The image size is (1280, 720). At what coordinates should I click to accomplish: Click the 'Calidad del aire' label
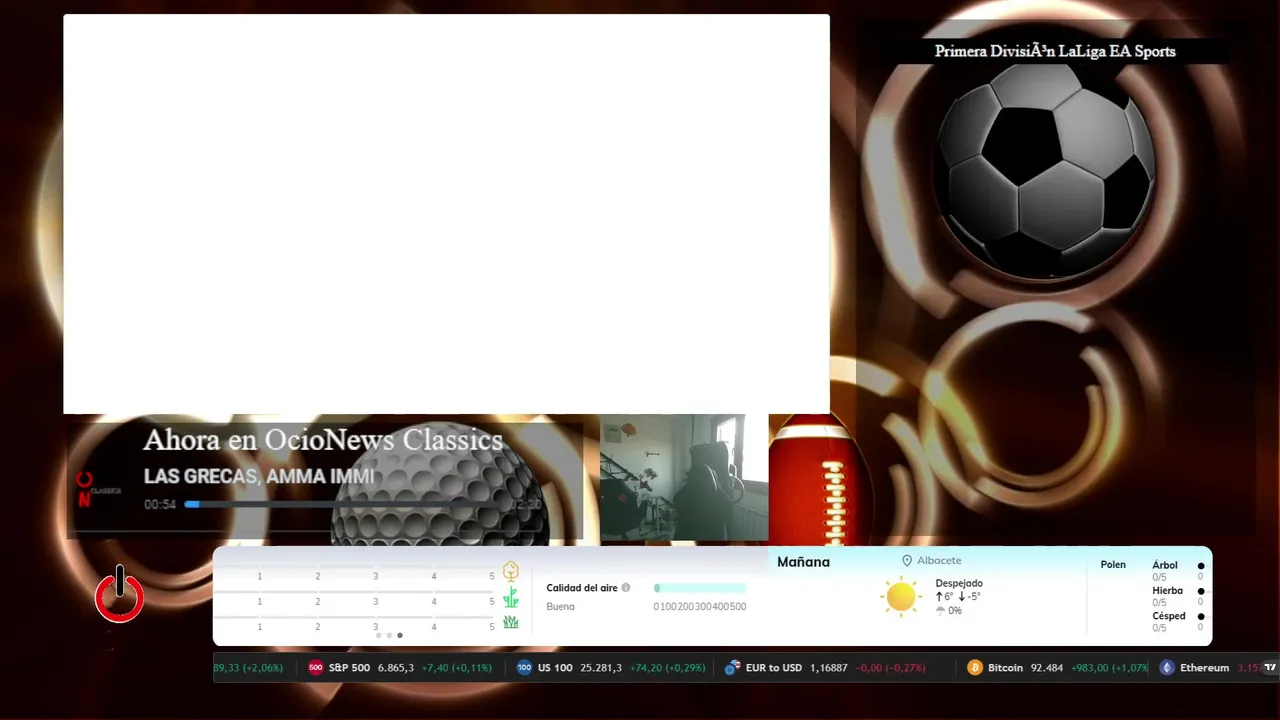[x=582, y=588]
